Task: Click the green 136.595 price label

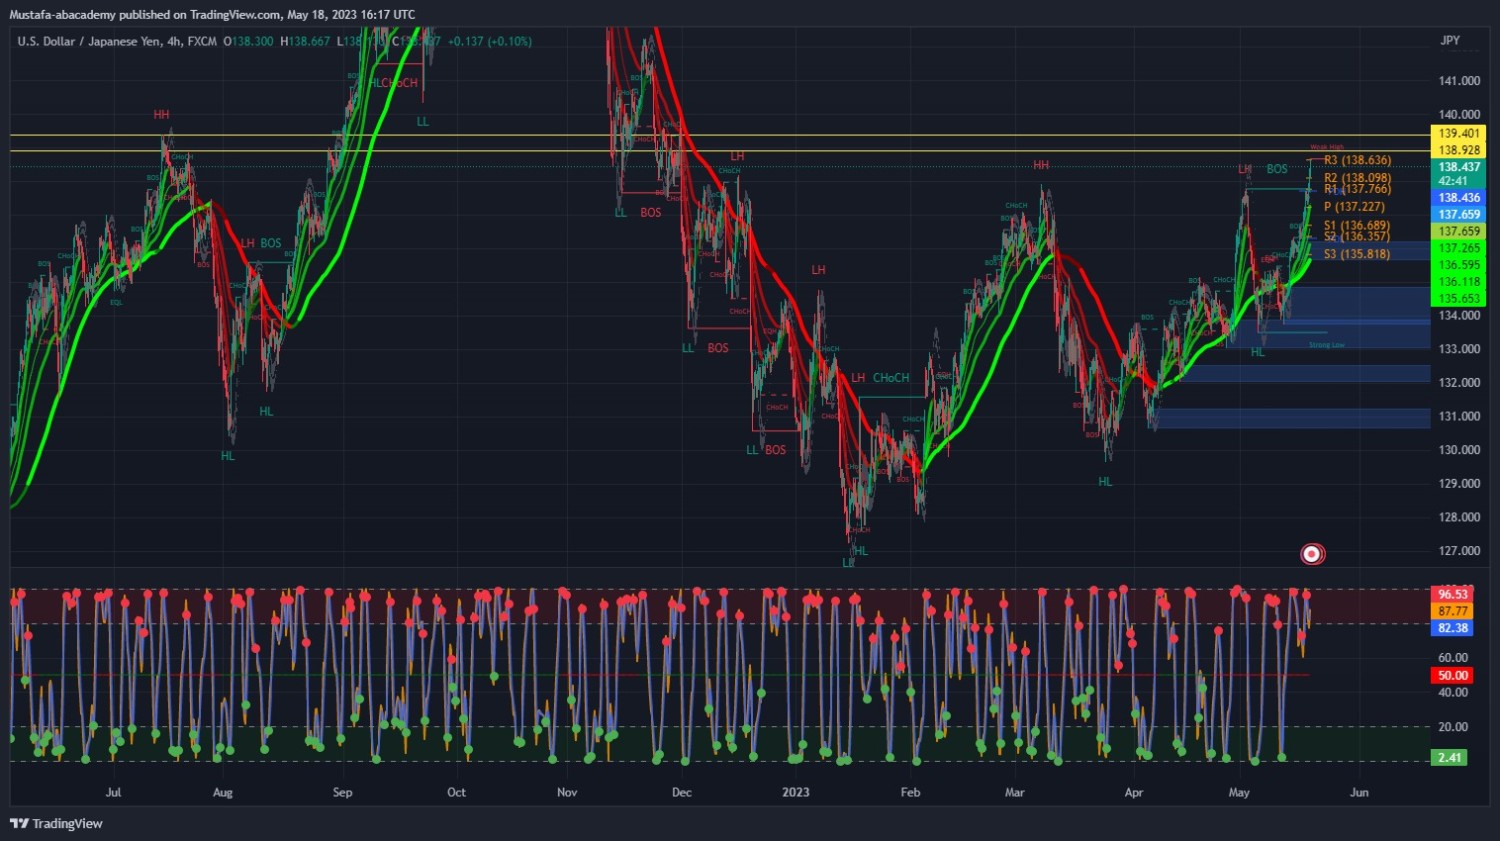Action: tap(1459, 265)
